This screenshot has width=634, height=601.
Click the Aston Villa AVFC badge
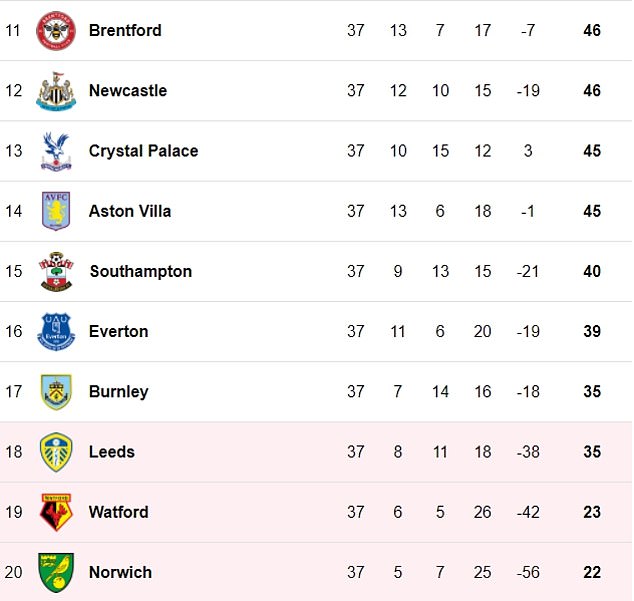56,211
